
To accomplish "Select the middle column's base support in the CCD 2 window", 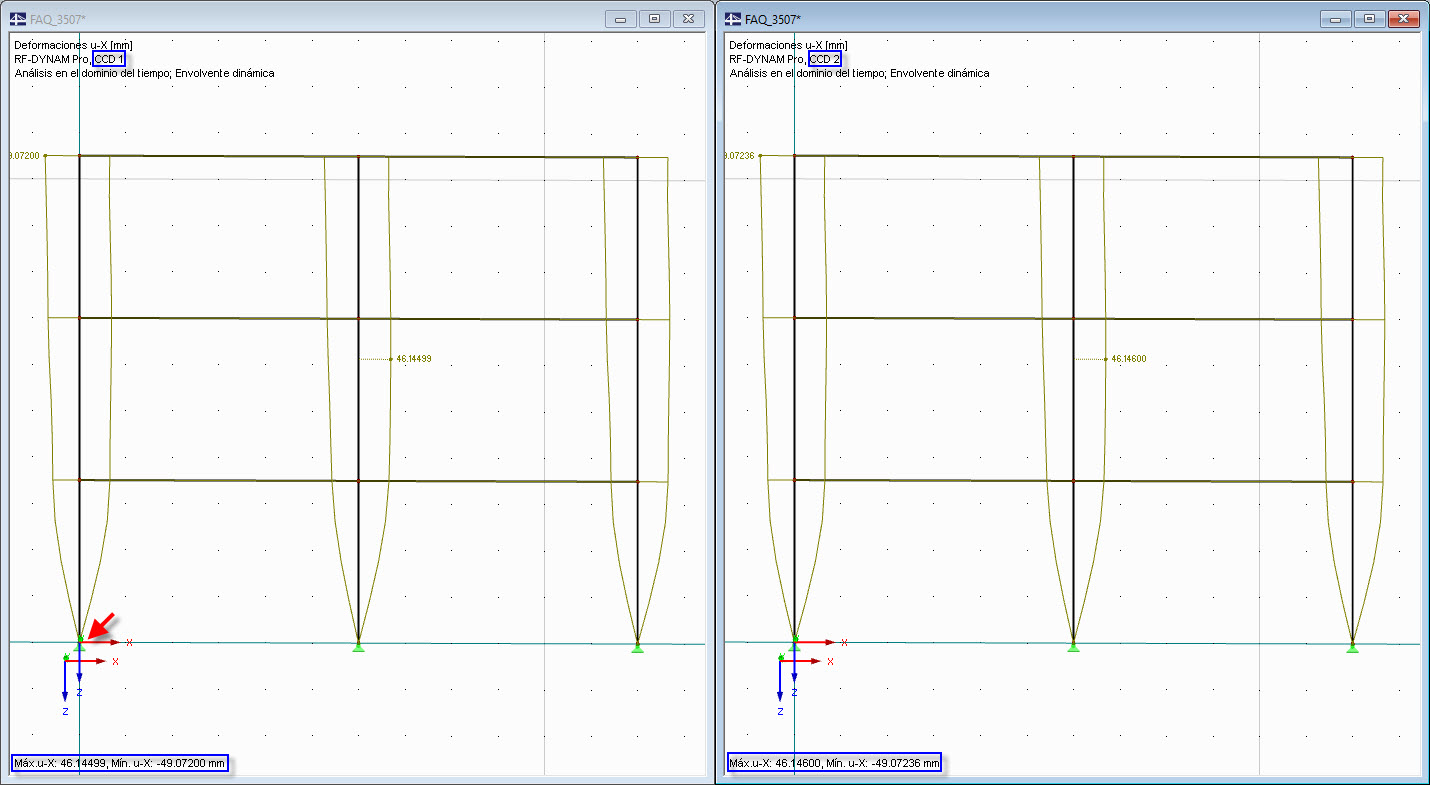I will 1073,645.
